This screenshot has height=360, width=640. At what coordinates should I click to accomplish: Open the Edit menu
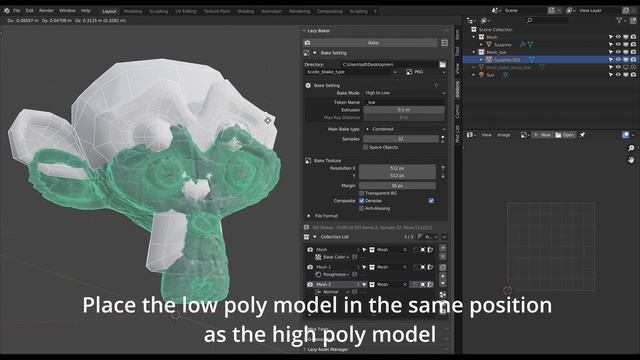(x=29, y=11)
